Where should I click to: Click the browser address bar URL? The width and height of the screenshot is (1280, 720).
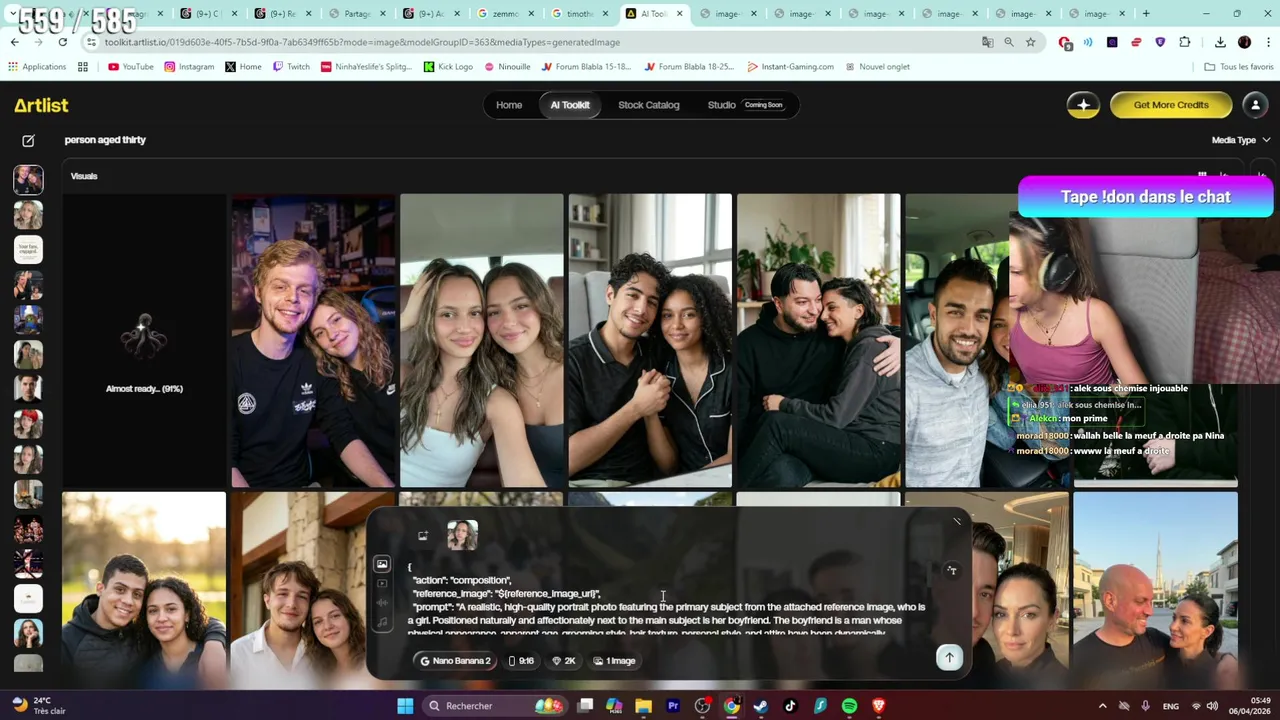point(362,42)
